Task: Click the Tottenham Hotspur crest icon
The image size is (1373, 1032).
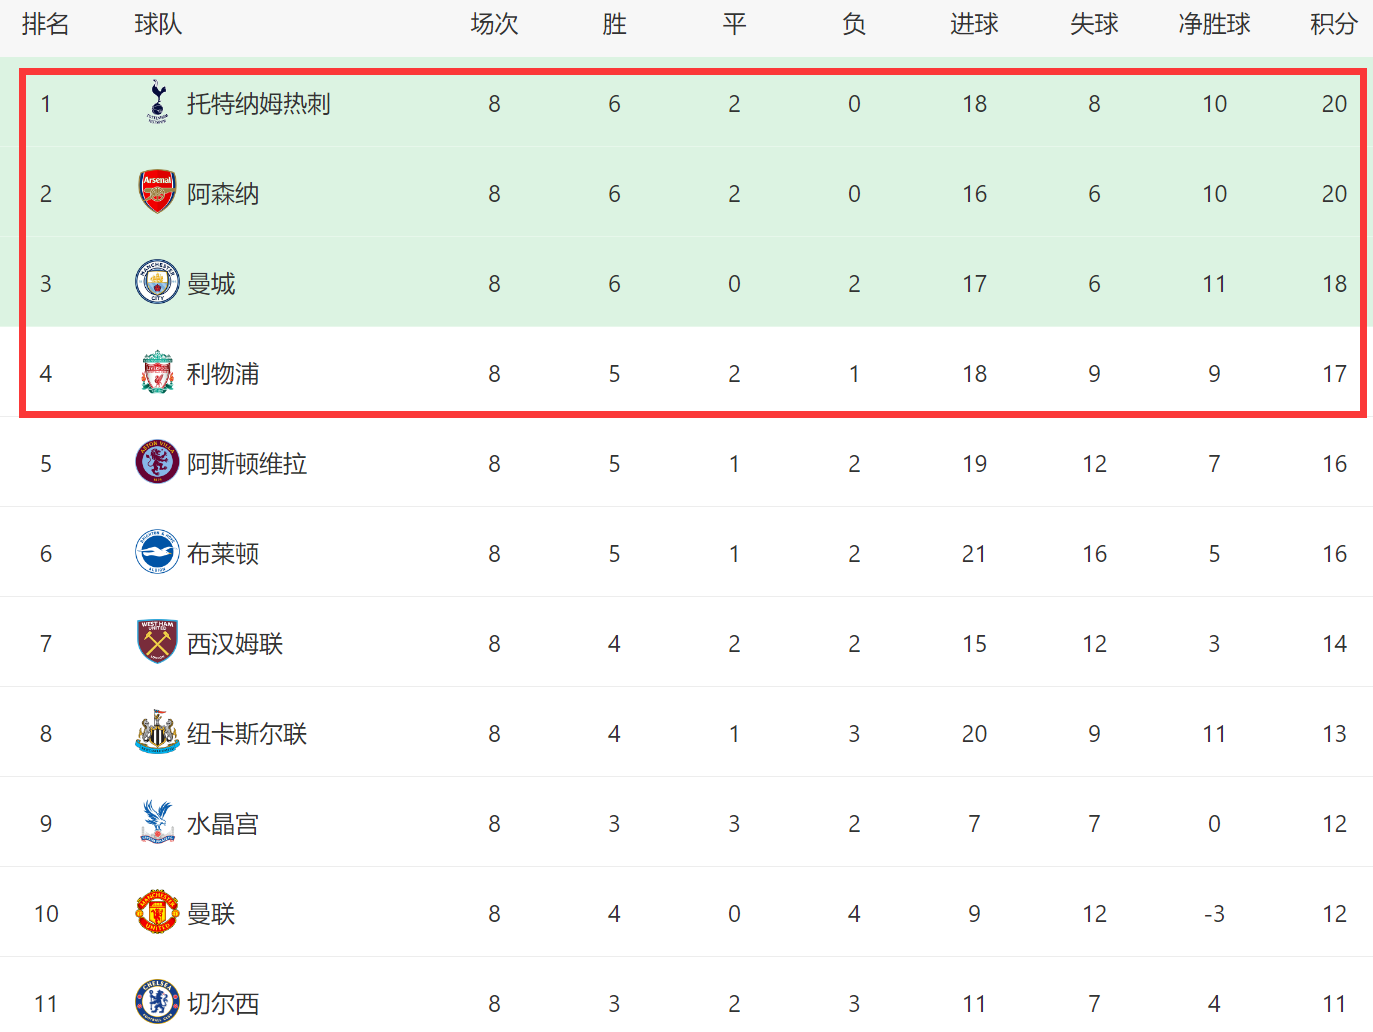Action: (157, 102)
